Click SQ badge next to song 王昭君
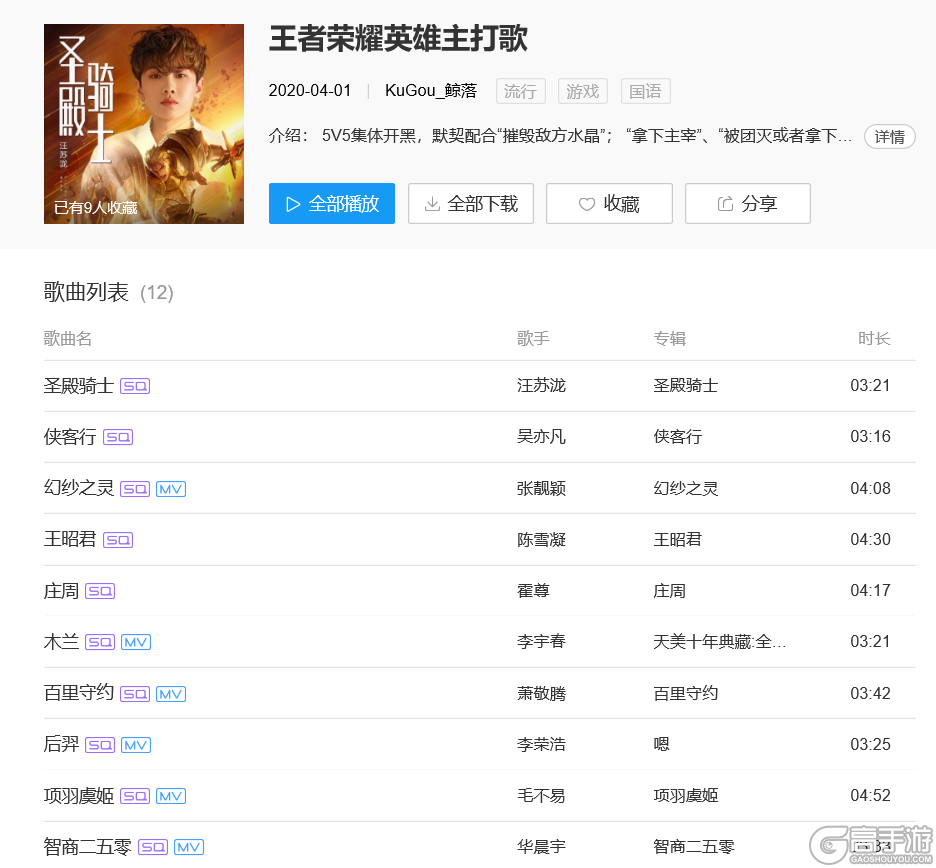The image size is (936, 868). (118, 540)
